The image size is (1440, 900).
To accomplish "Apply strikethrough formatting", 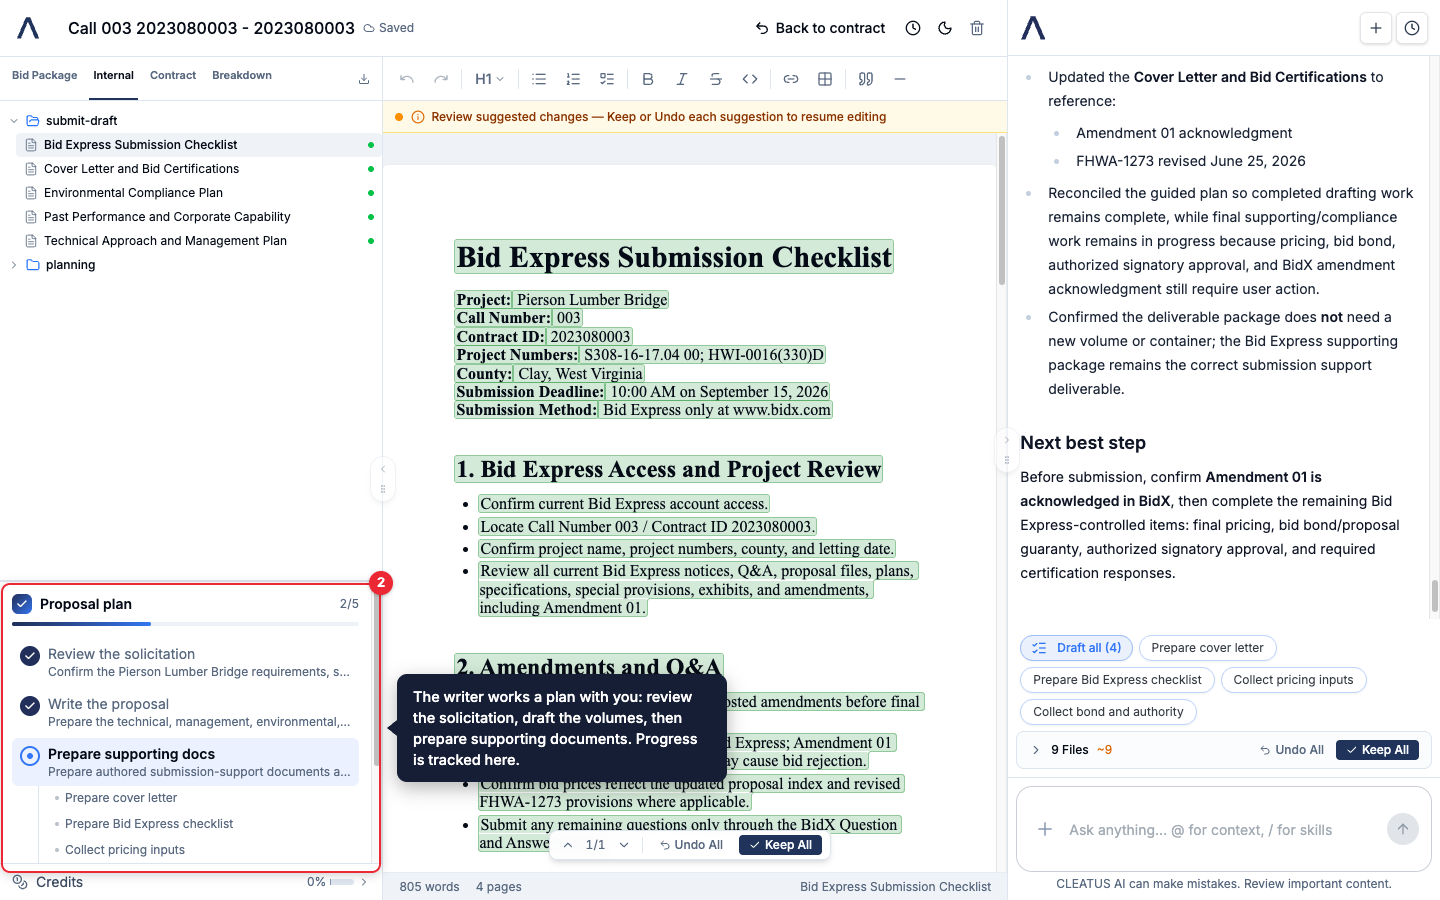I will pos(716,79).
